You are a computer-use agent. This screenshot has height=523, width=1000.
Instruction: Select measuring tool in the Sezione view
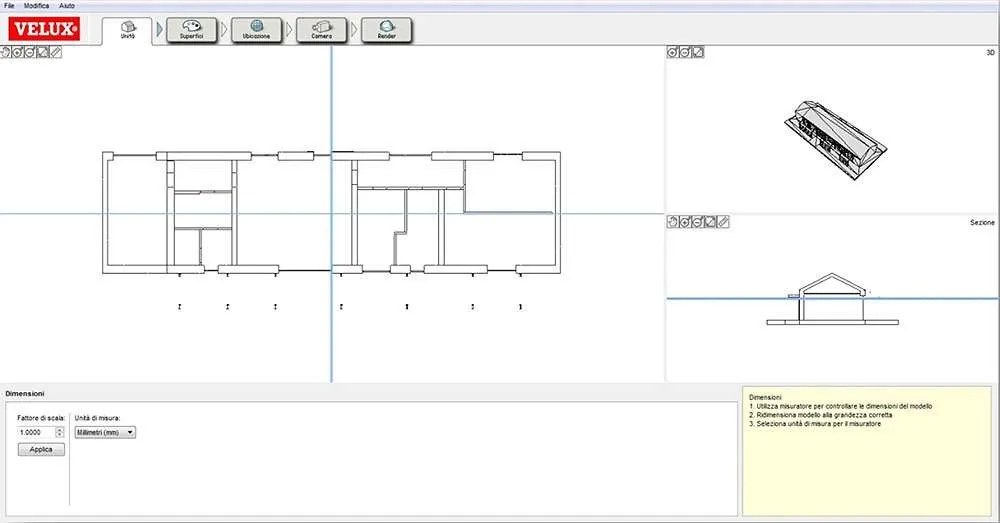point(723,222)
